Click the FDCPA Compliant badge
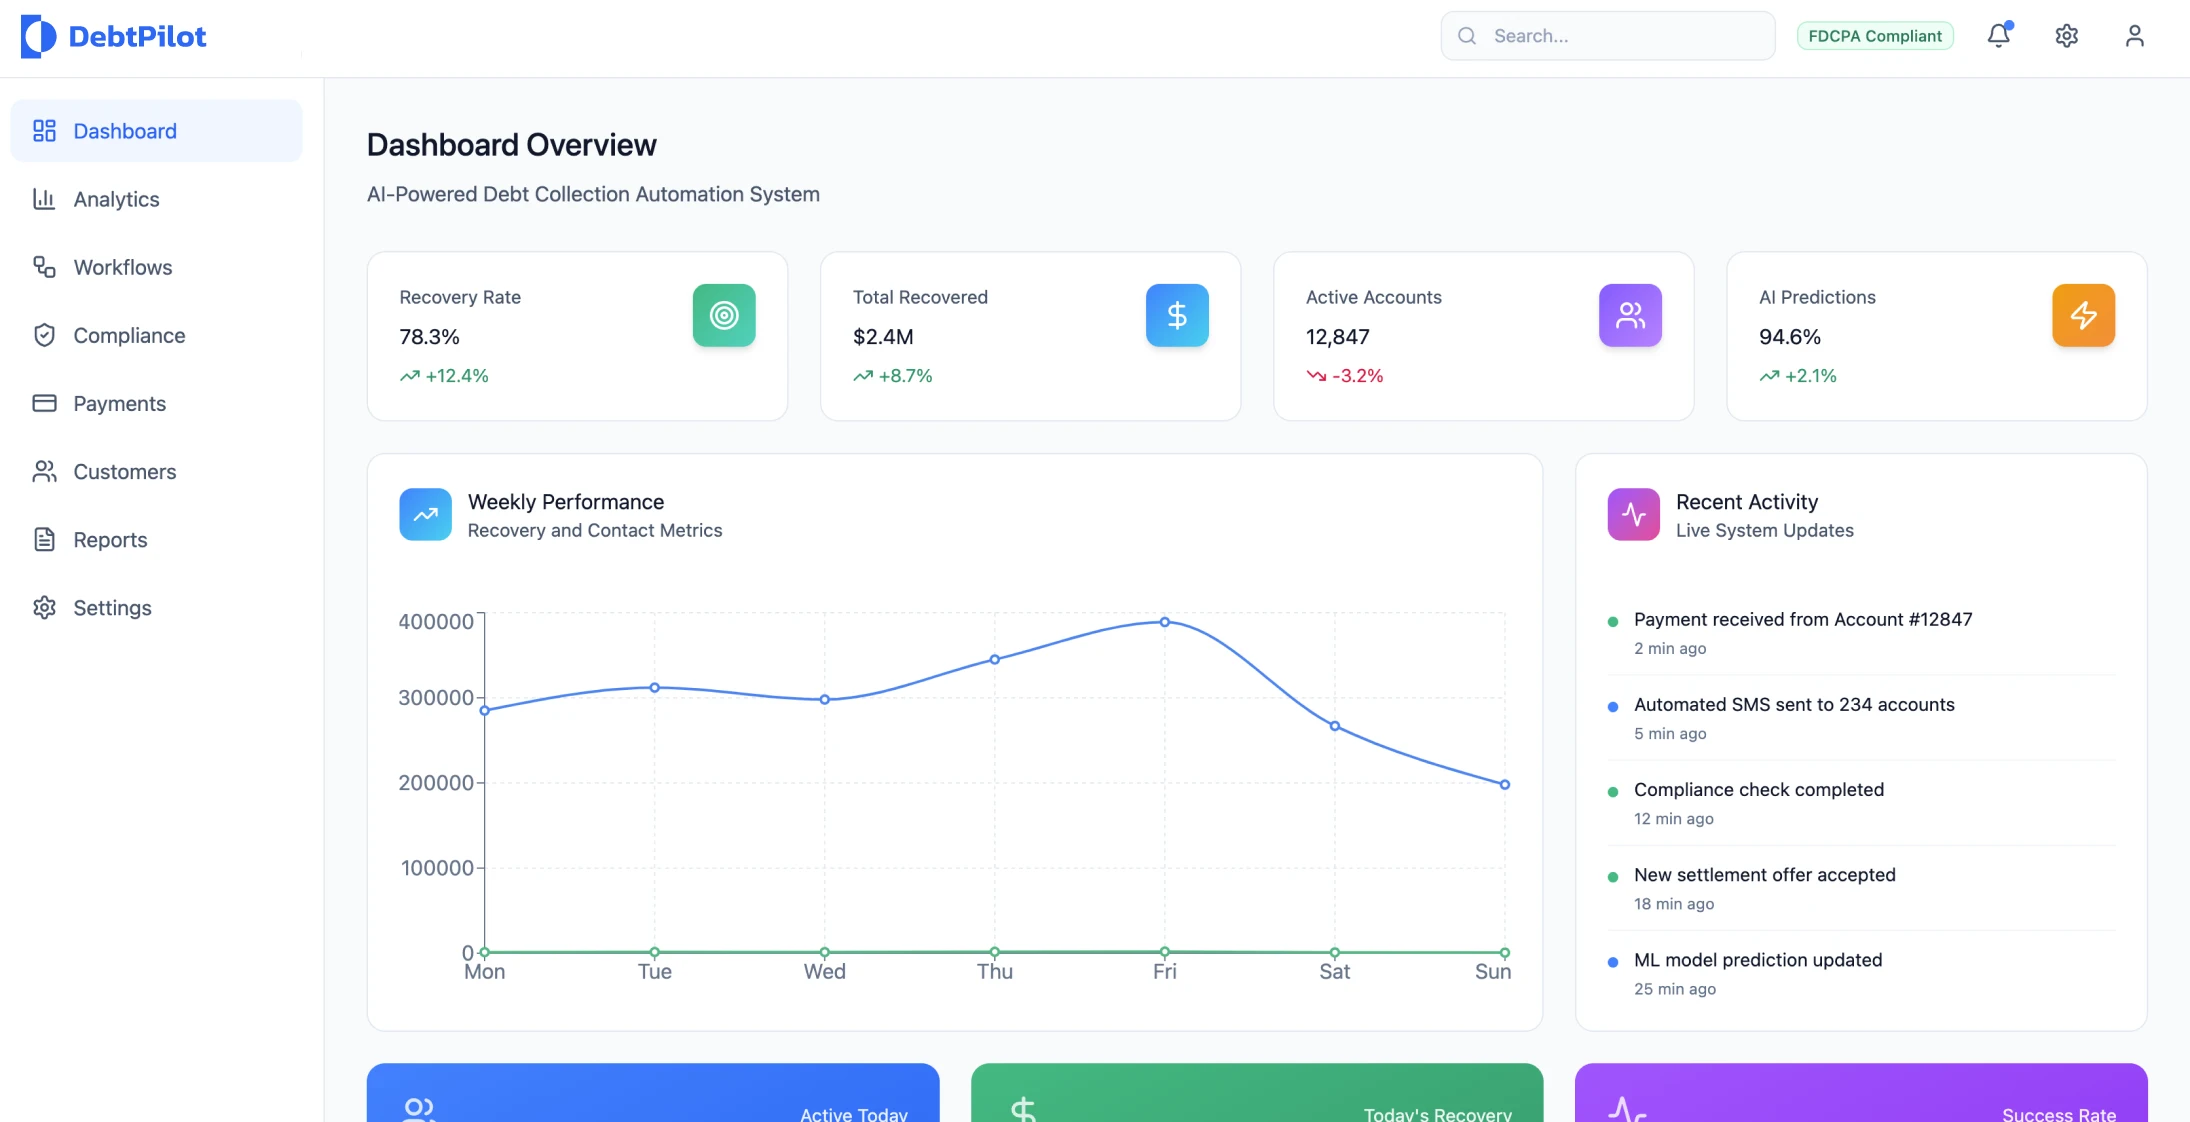Image resolution: width=2190 pixels, height=1122 pixels. click(1874, 36)
